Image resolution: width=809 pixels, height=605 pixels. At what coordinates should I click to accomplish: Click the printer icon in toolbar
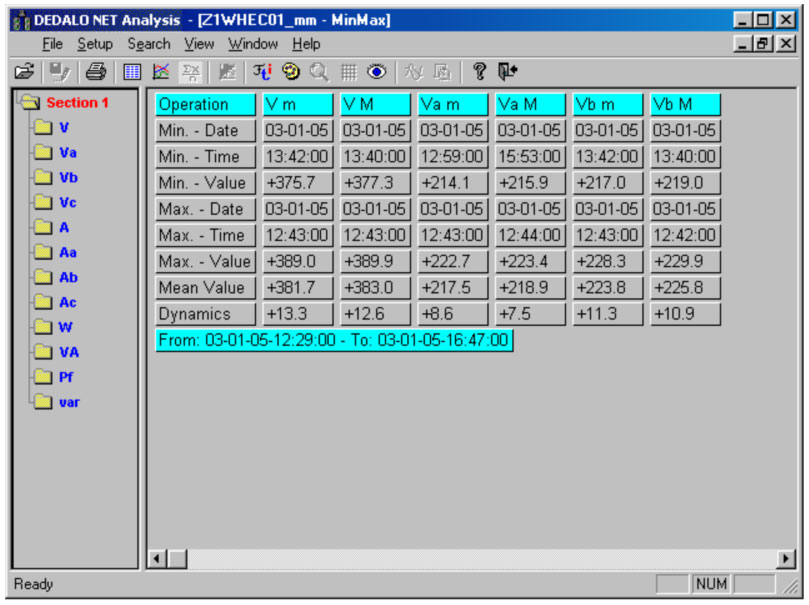click(95, 71)
